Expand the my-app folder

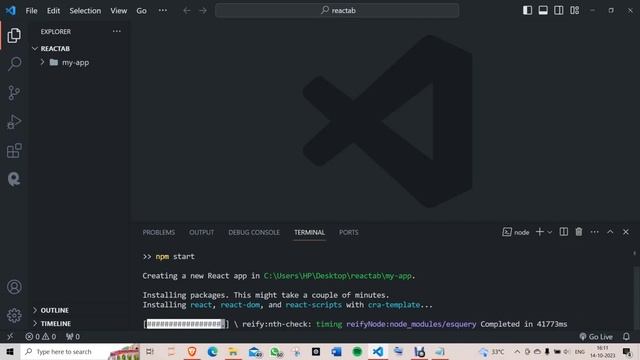click(x=42, y=62)
